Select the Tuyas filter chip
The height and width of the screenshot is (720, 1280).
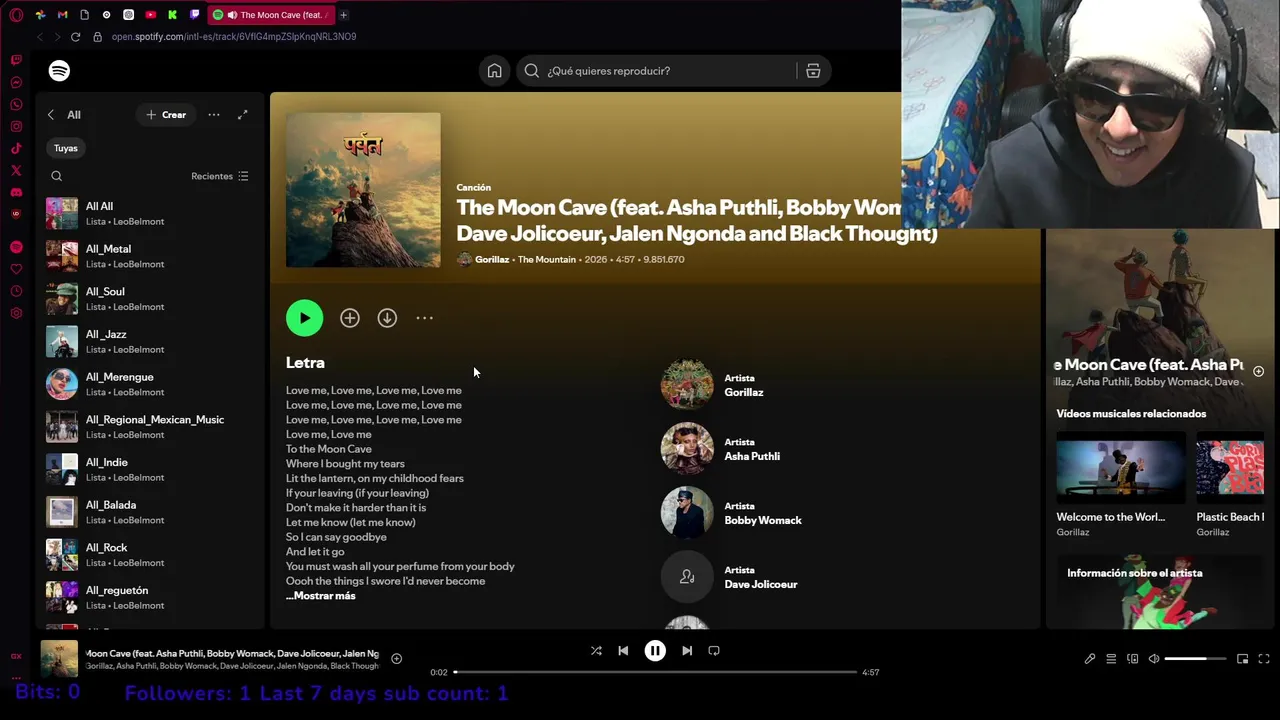(x=66, y=148)
